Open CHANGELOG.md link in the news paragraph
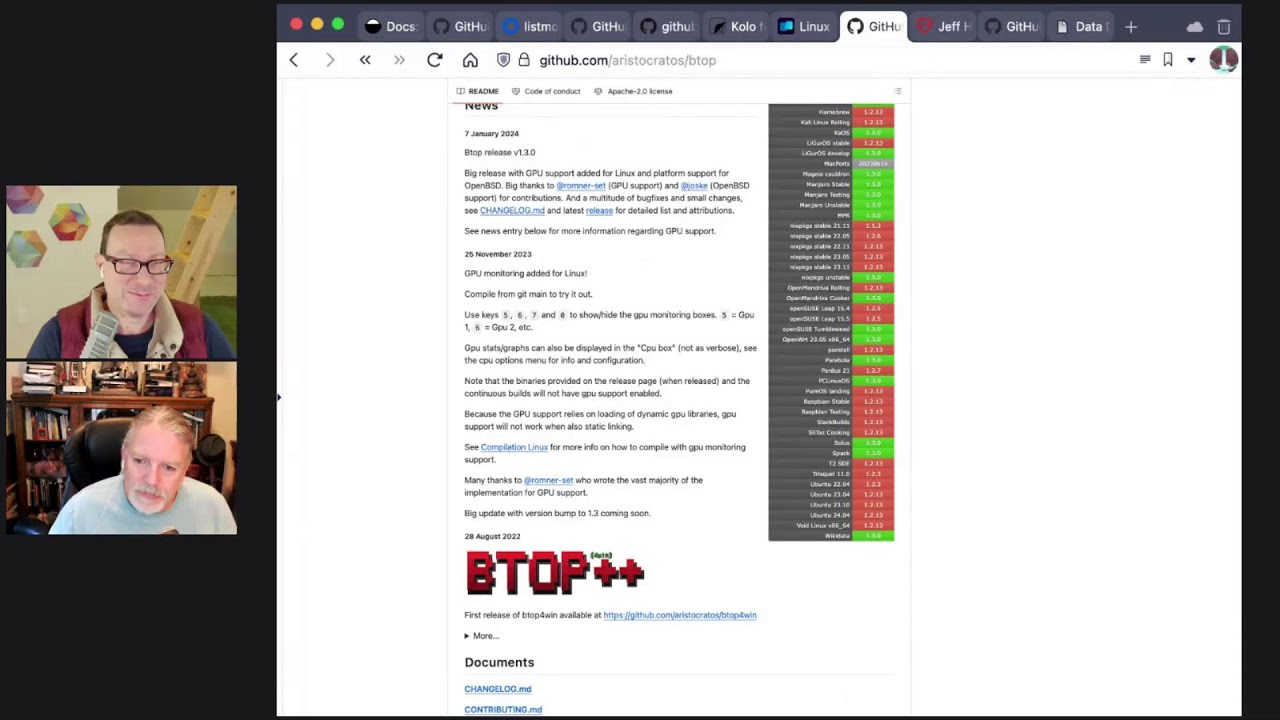1280x720 pixels. tap(512, 210)
